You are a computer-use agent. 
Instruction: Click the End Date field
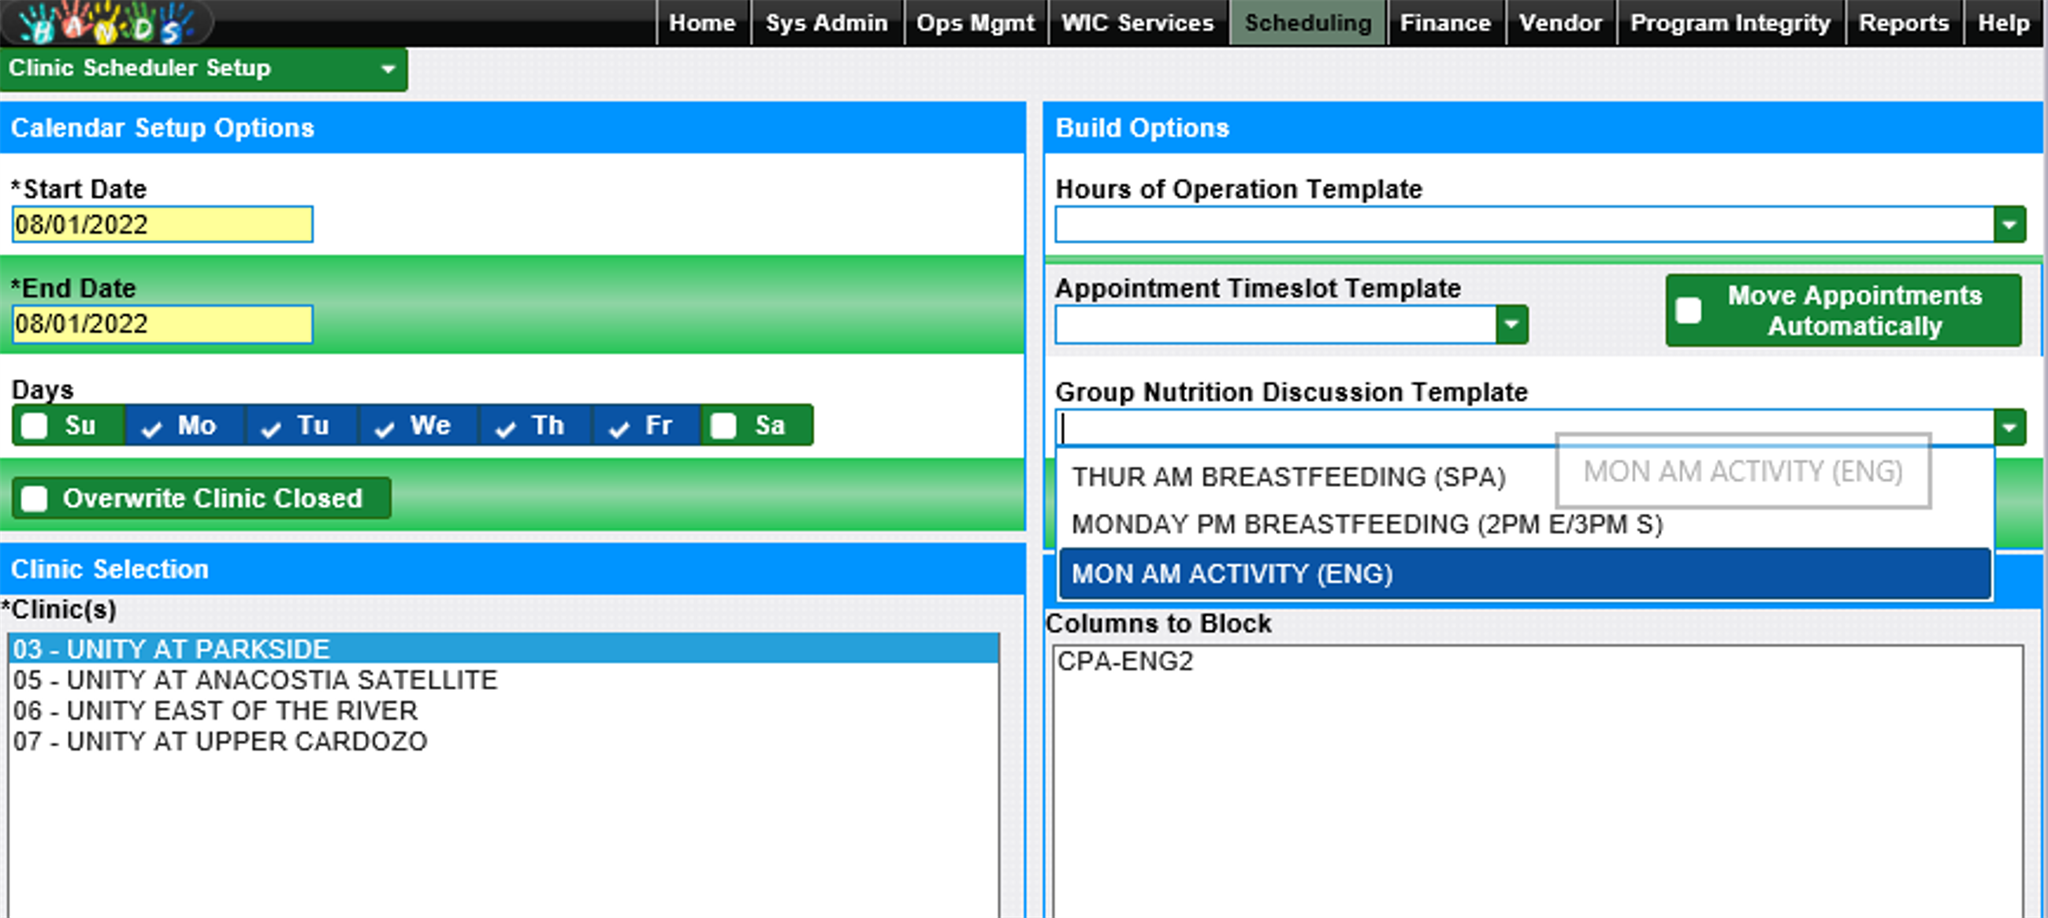162,325
